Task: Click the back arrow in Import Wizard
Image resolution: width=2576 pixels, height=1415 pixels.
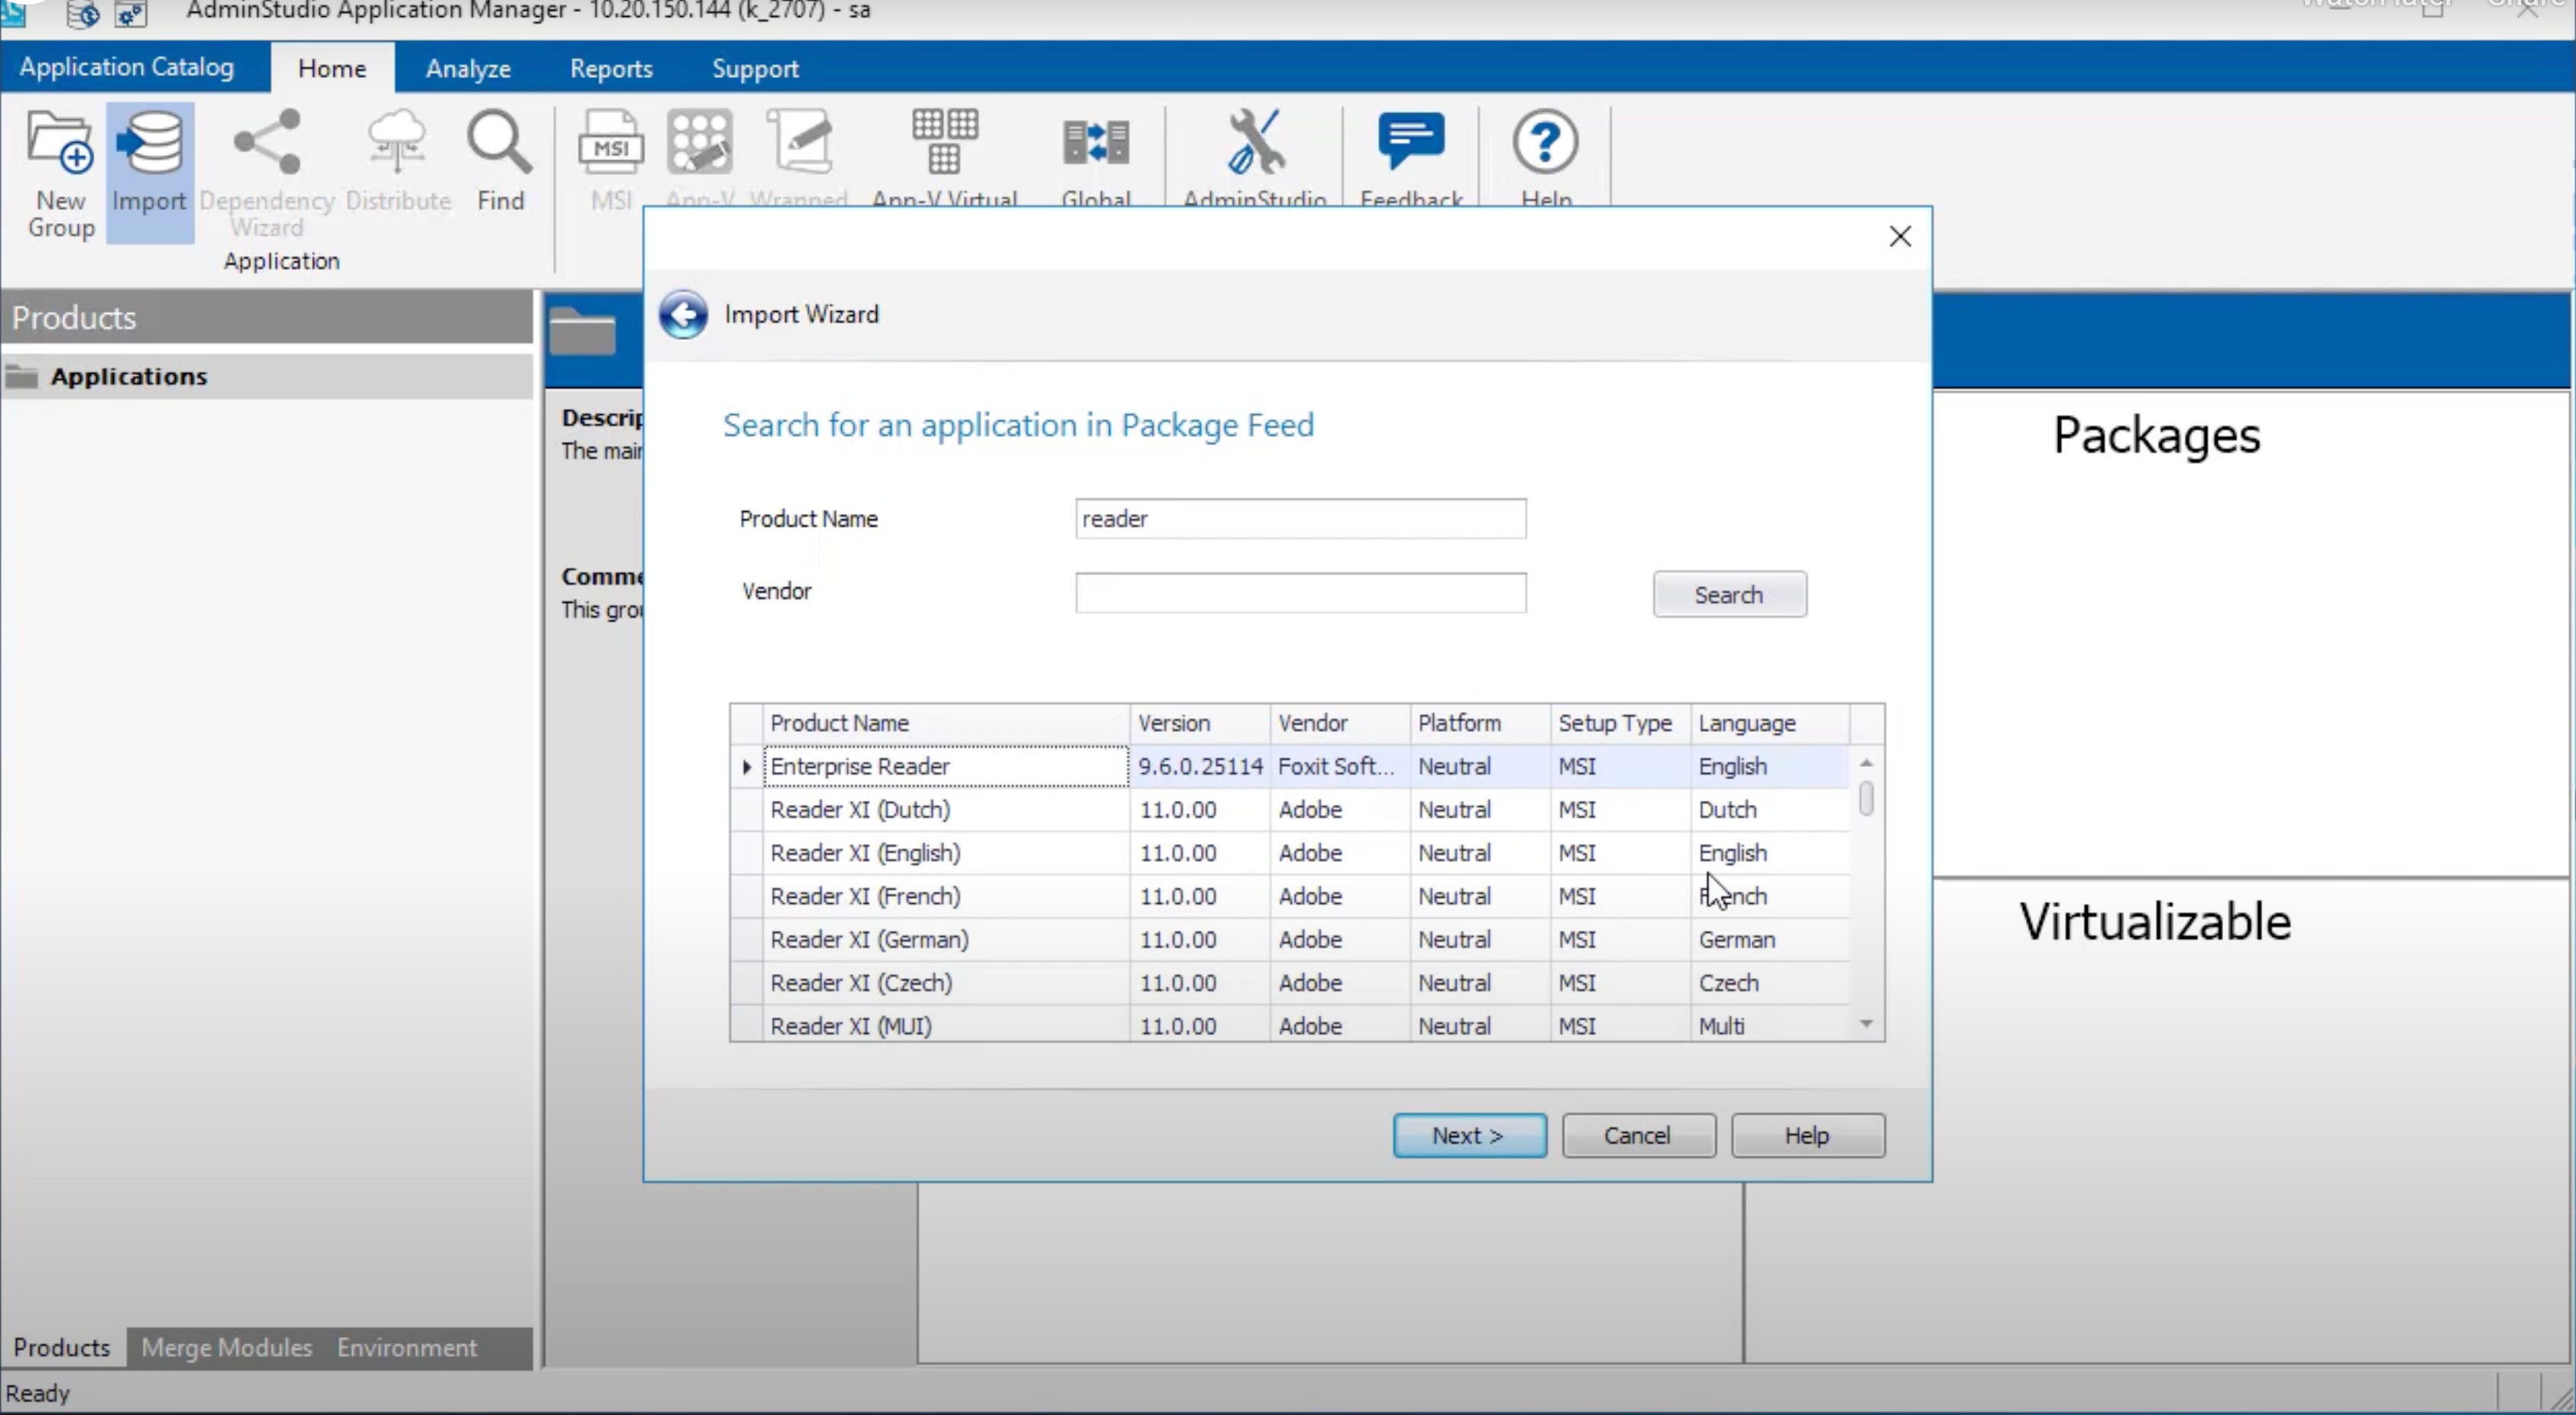Action: point(684,314)
